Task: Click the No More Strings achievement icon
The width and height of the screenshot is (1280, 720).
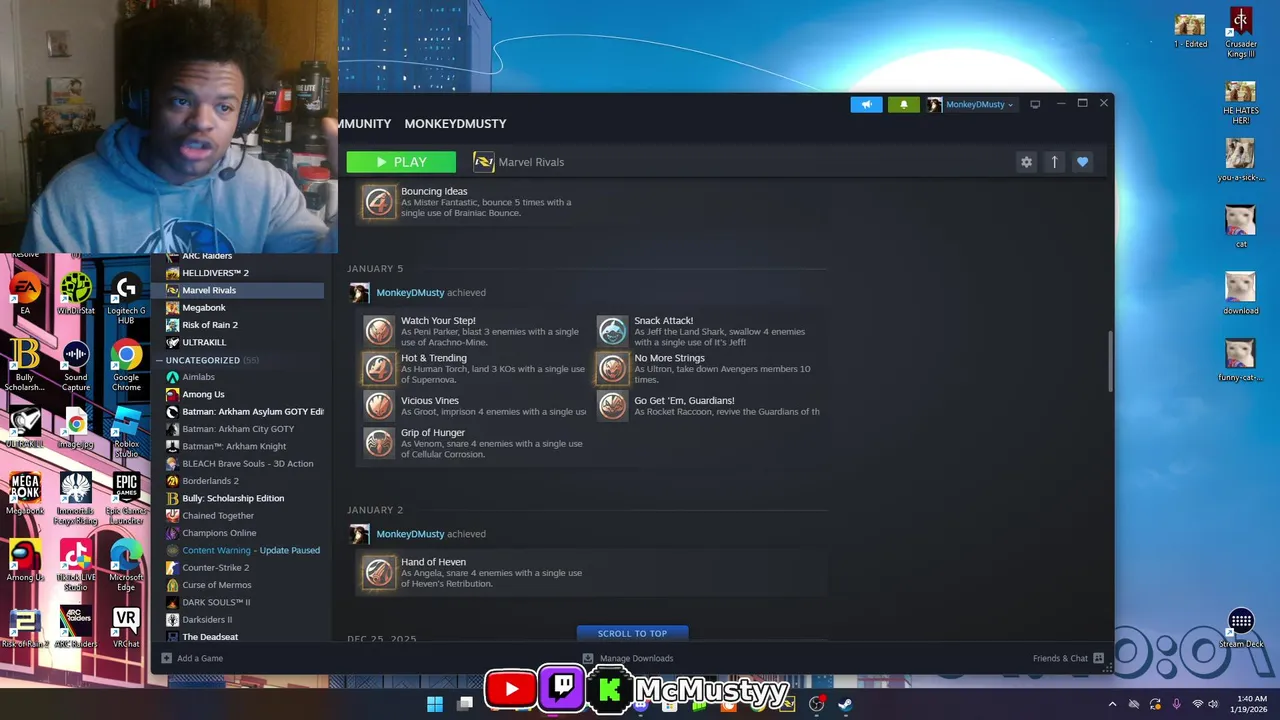Action: click(612, 368)
